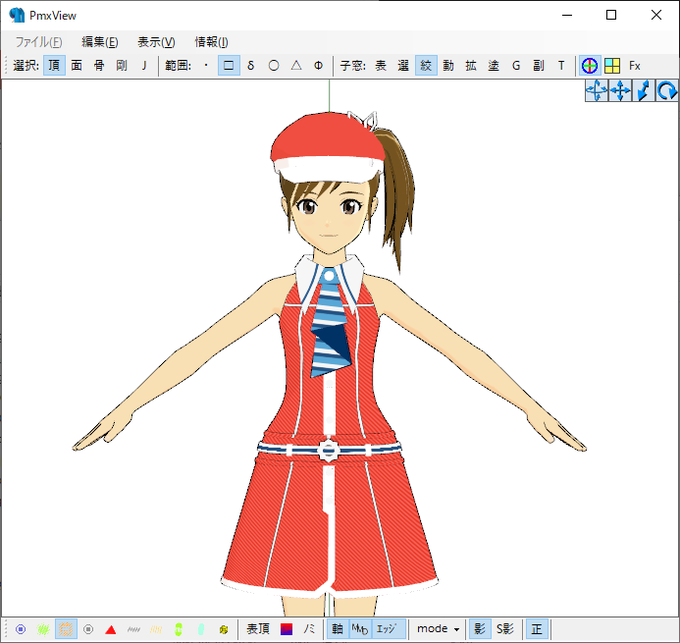This screenshot has height=643, width=680.
Task: Select rigid body mode 剛 in selection toolbar
Action: coord(122,65)
